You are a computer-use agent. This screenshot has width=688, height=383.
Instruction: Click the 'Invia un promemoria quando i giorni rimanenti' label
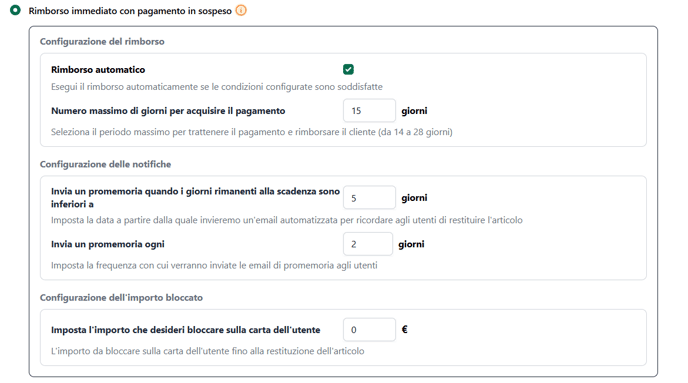point(195,197)
